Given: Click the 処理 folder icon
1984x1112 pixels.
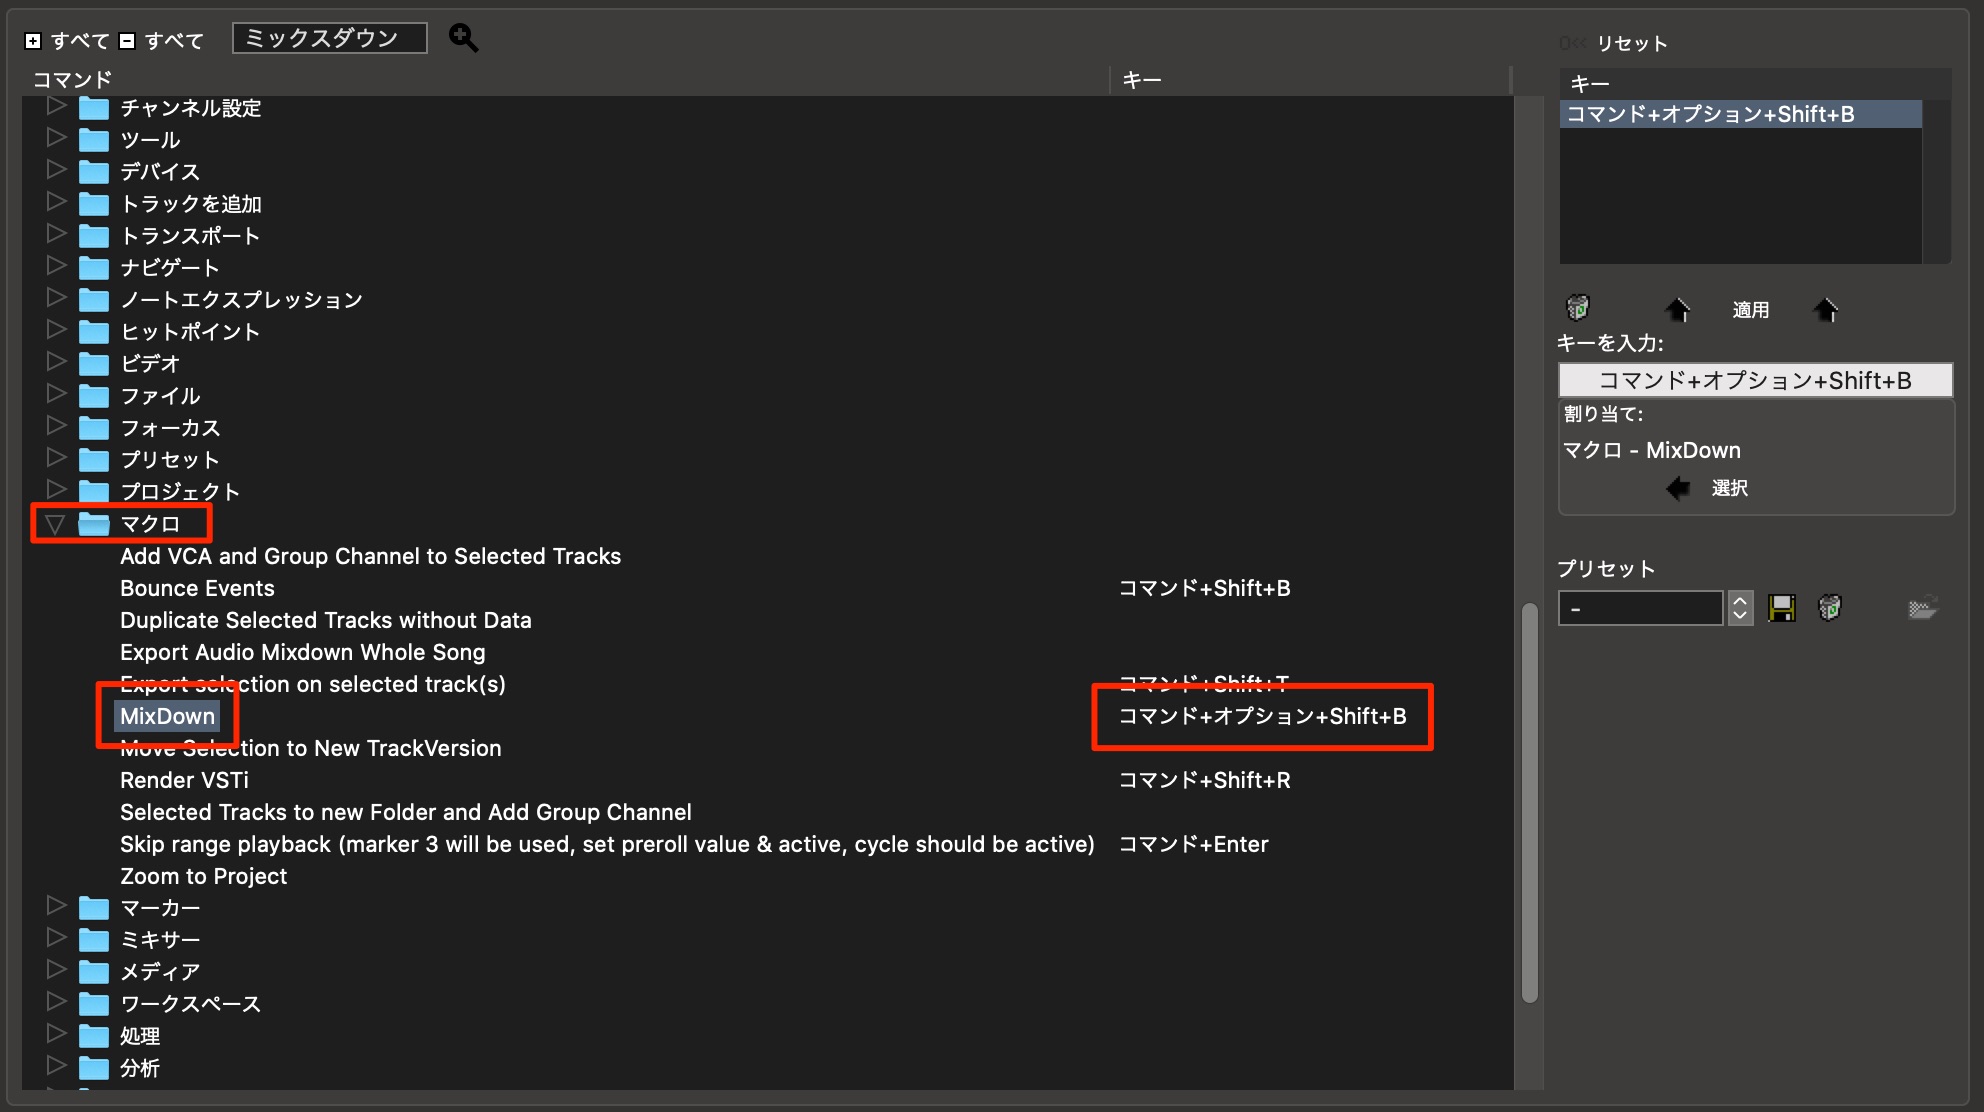Looking at the screenshot, I should 94,1036.
